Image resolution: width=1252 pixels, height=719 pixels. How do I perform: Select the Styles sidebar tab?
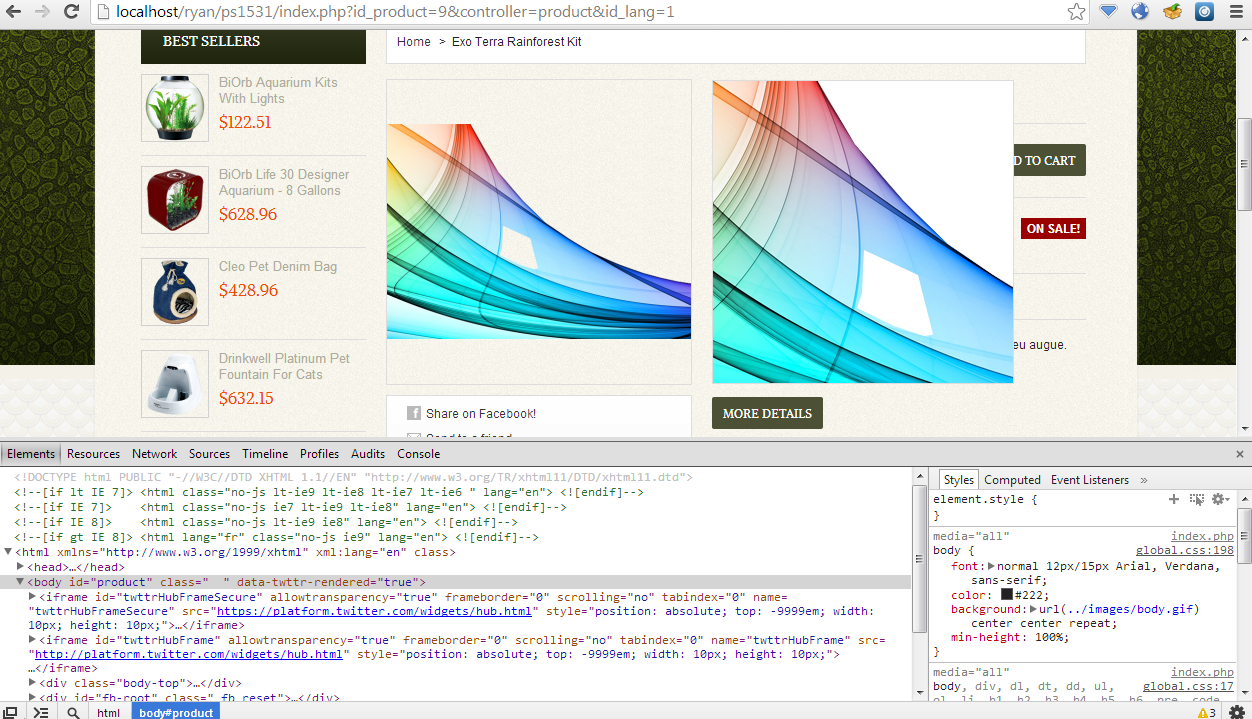pos(958,480)
